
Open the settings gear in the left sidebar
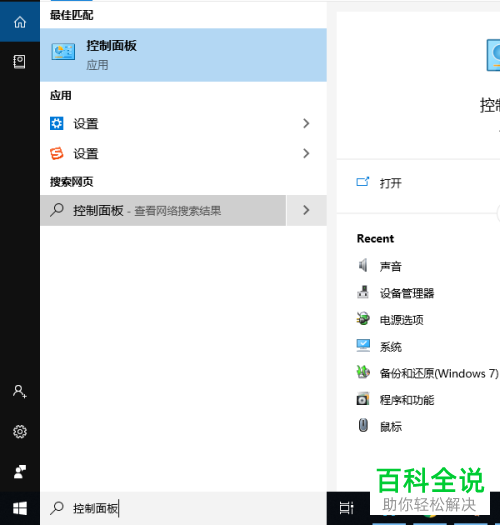tap(20, 432)
